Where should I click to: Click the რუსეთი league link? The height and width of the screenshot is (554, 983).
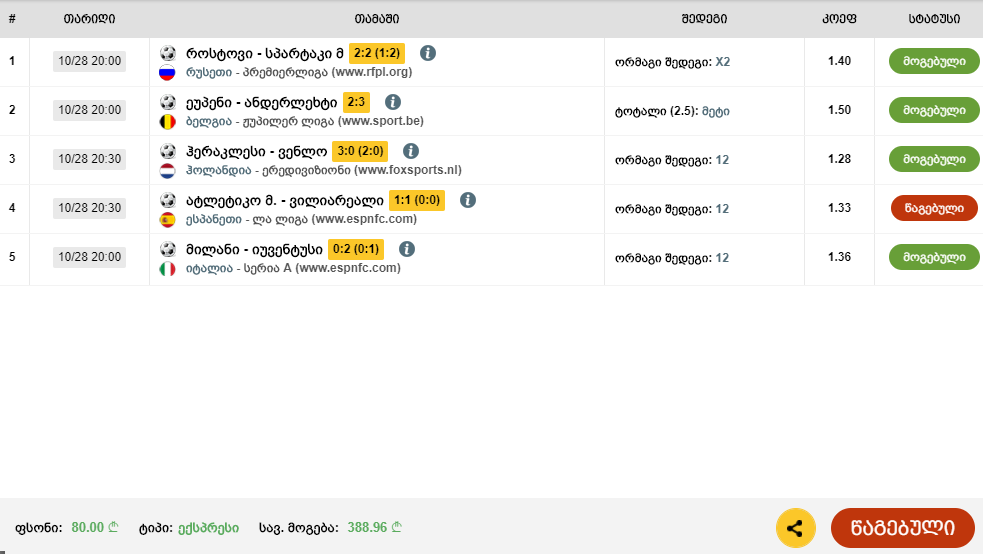point(209,72)
